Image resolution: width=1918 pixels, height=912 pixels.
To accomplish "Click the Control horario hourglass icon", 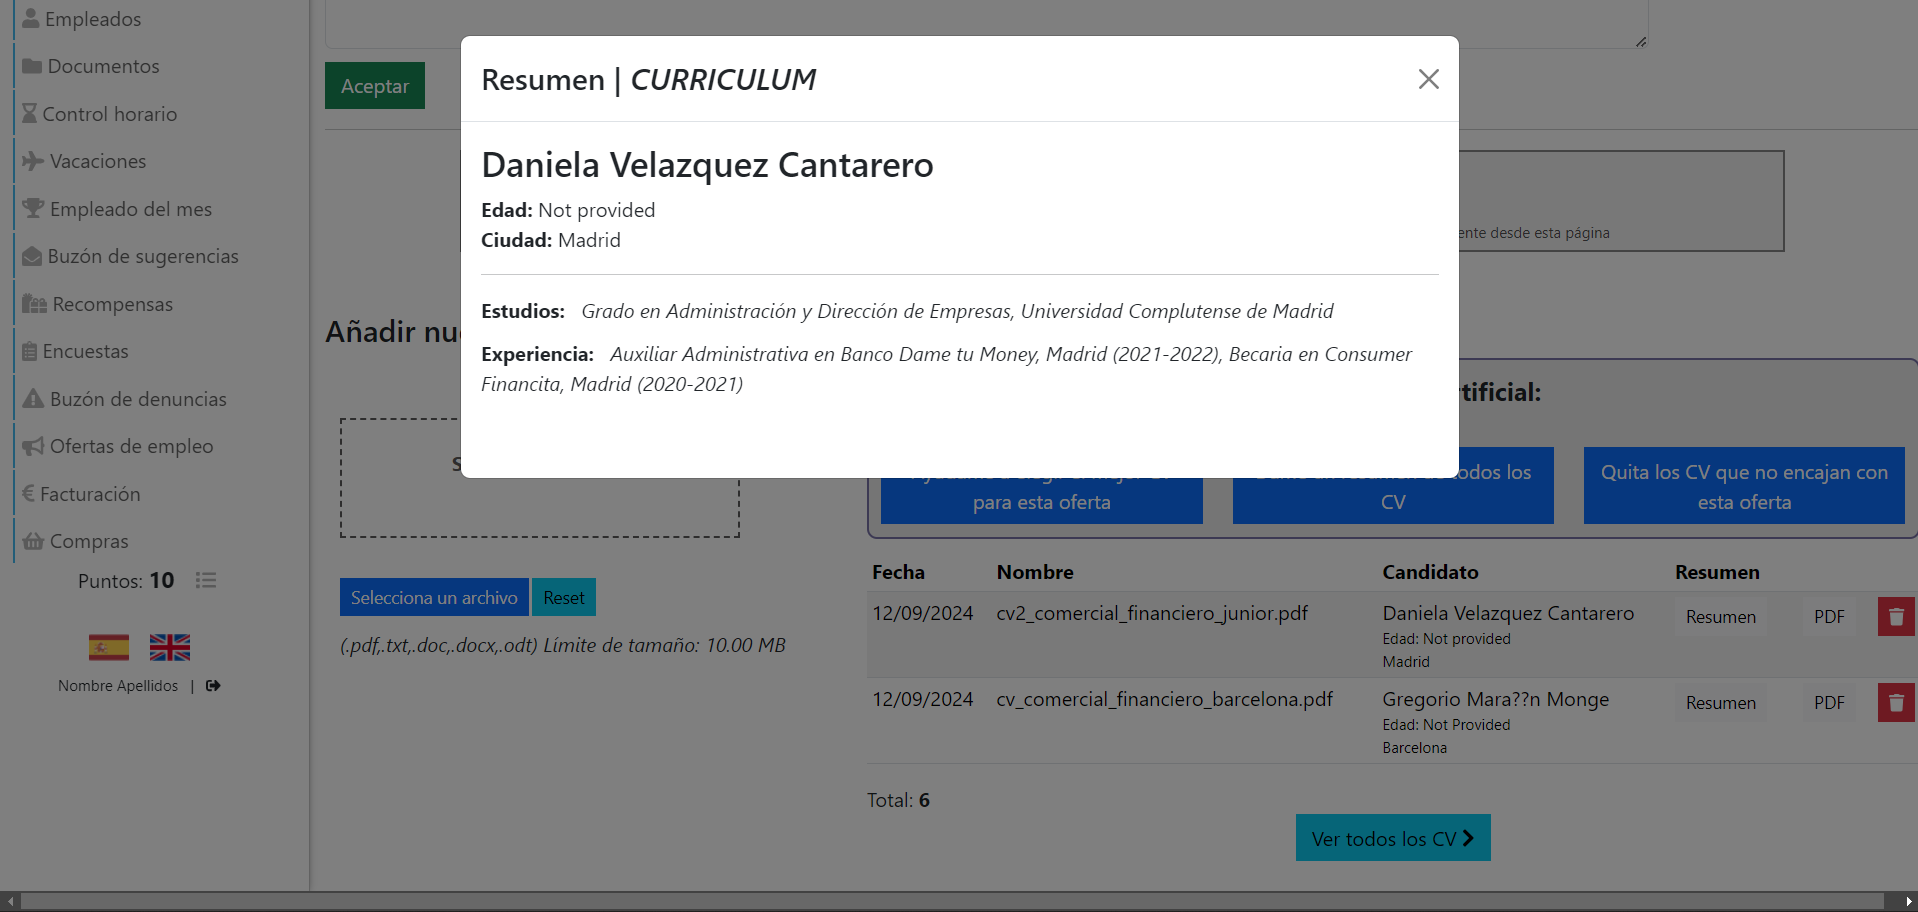I will pos(30,113).
